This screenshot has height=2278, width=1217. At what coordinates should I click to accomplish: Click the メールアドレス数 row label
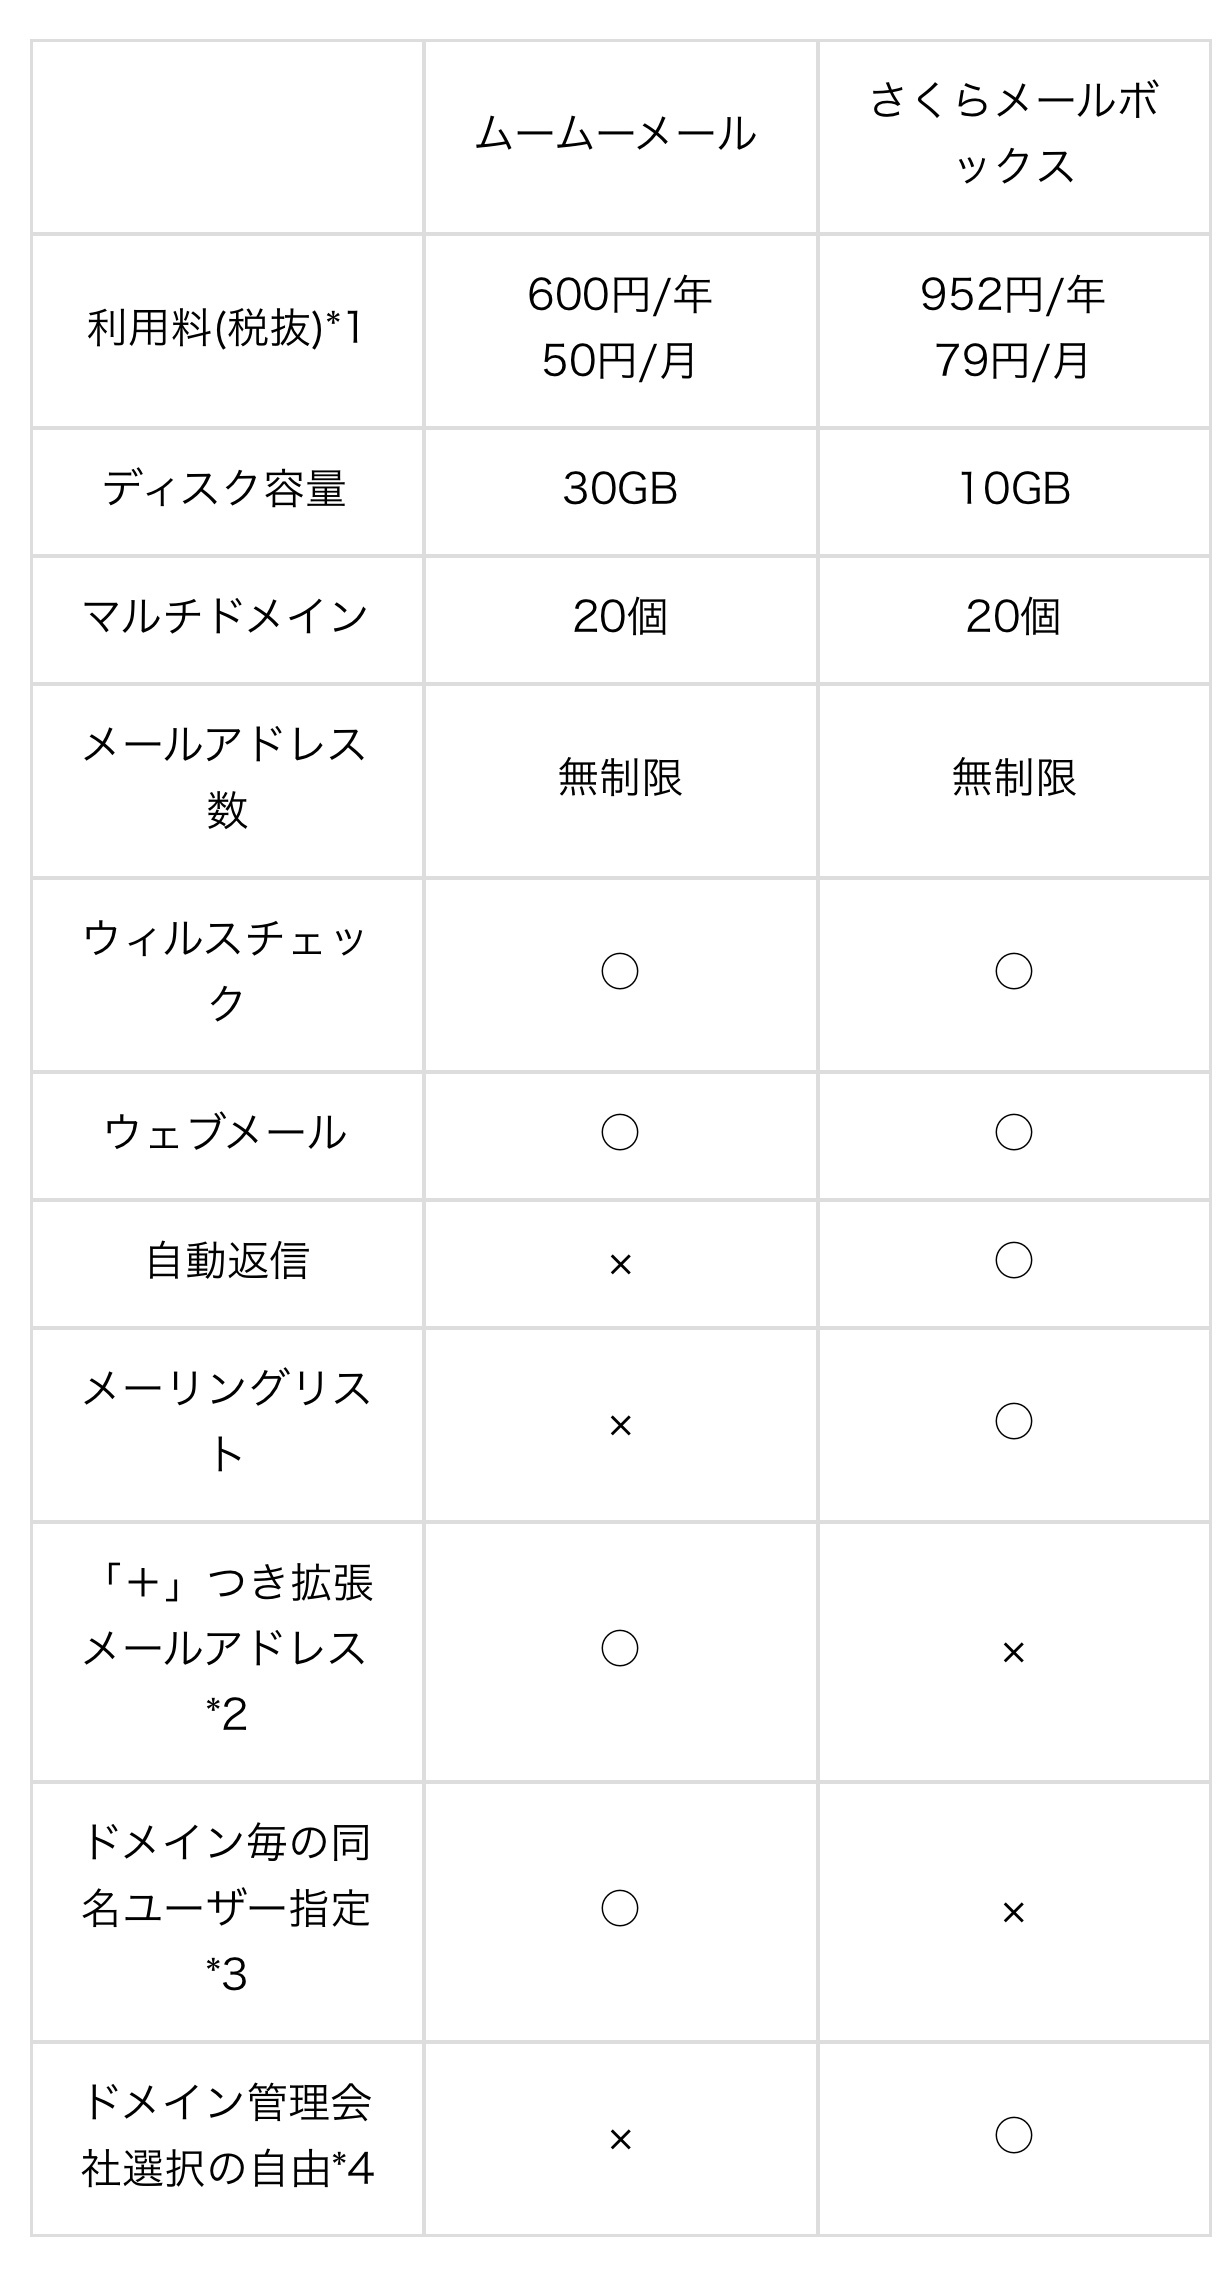point(226,777)
